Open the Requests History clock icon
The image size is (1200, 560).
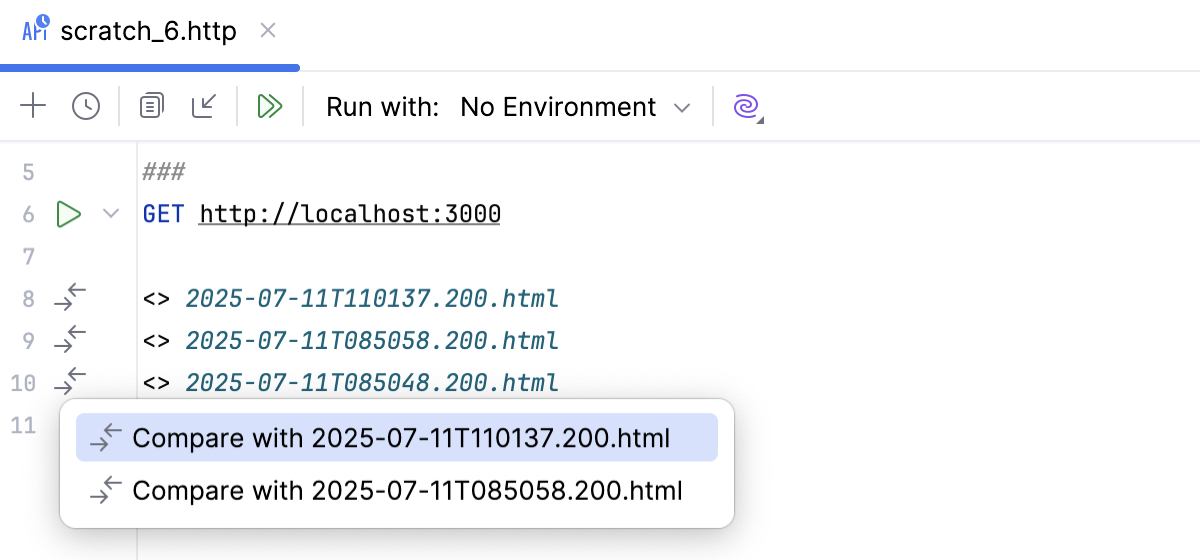coord(86,106)
